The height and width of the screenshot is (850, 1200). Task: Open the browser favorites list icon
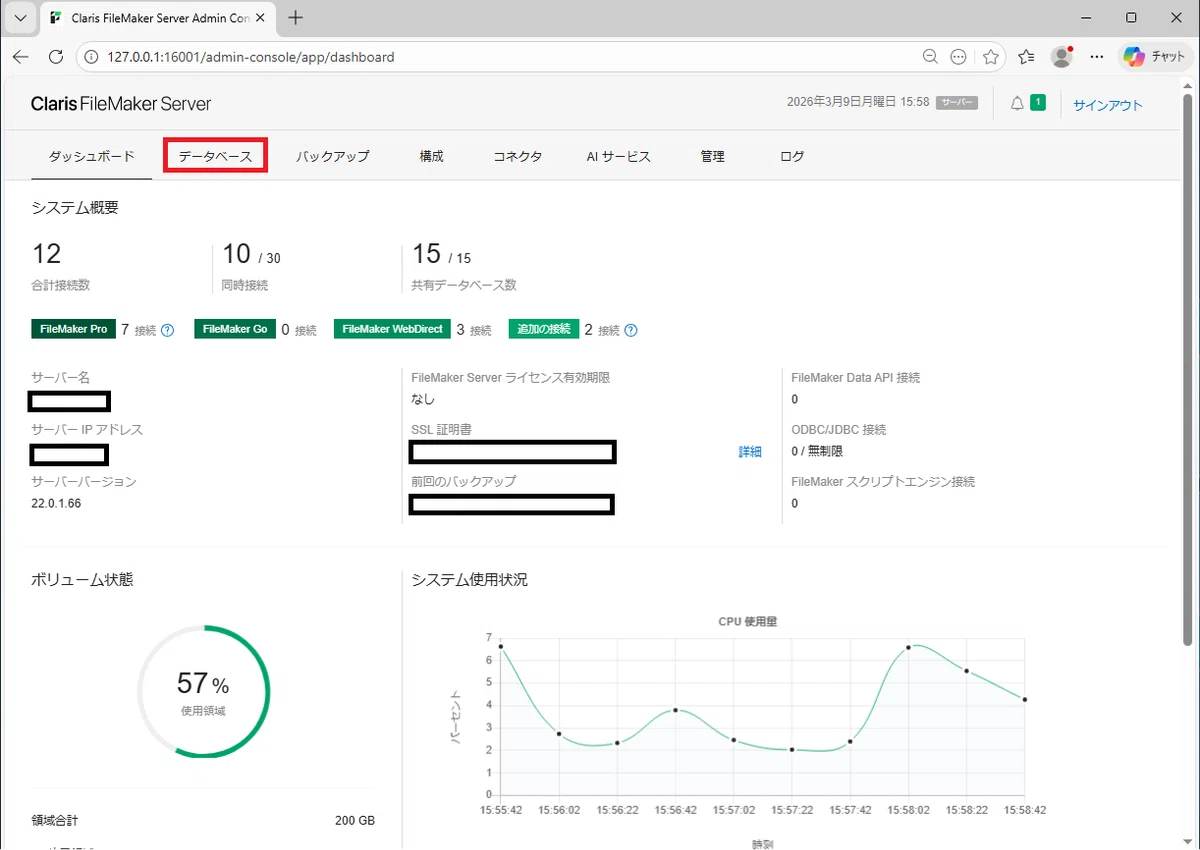coord(1026,57)
